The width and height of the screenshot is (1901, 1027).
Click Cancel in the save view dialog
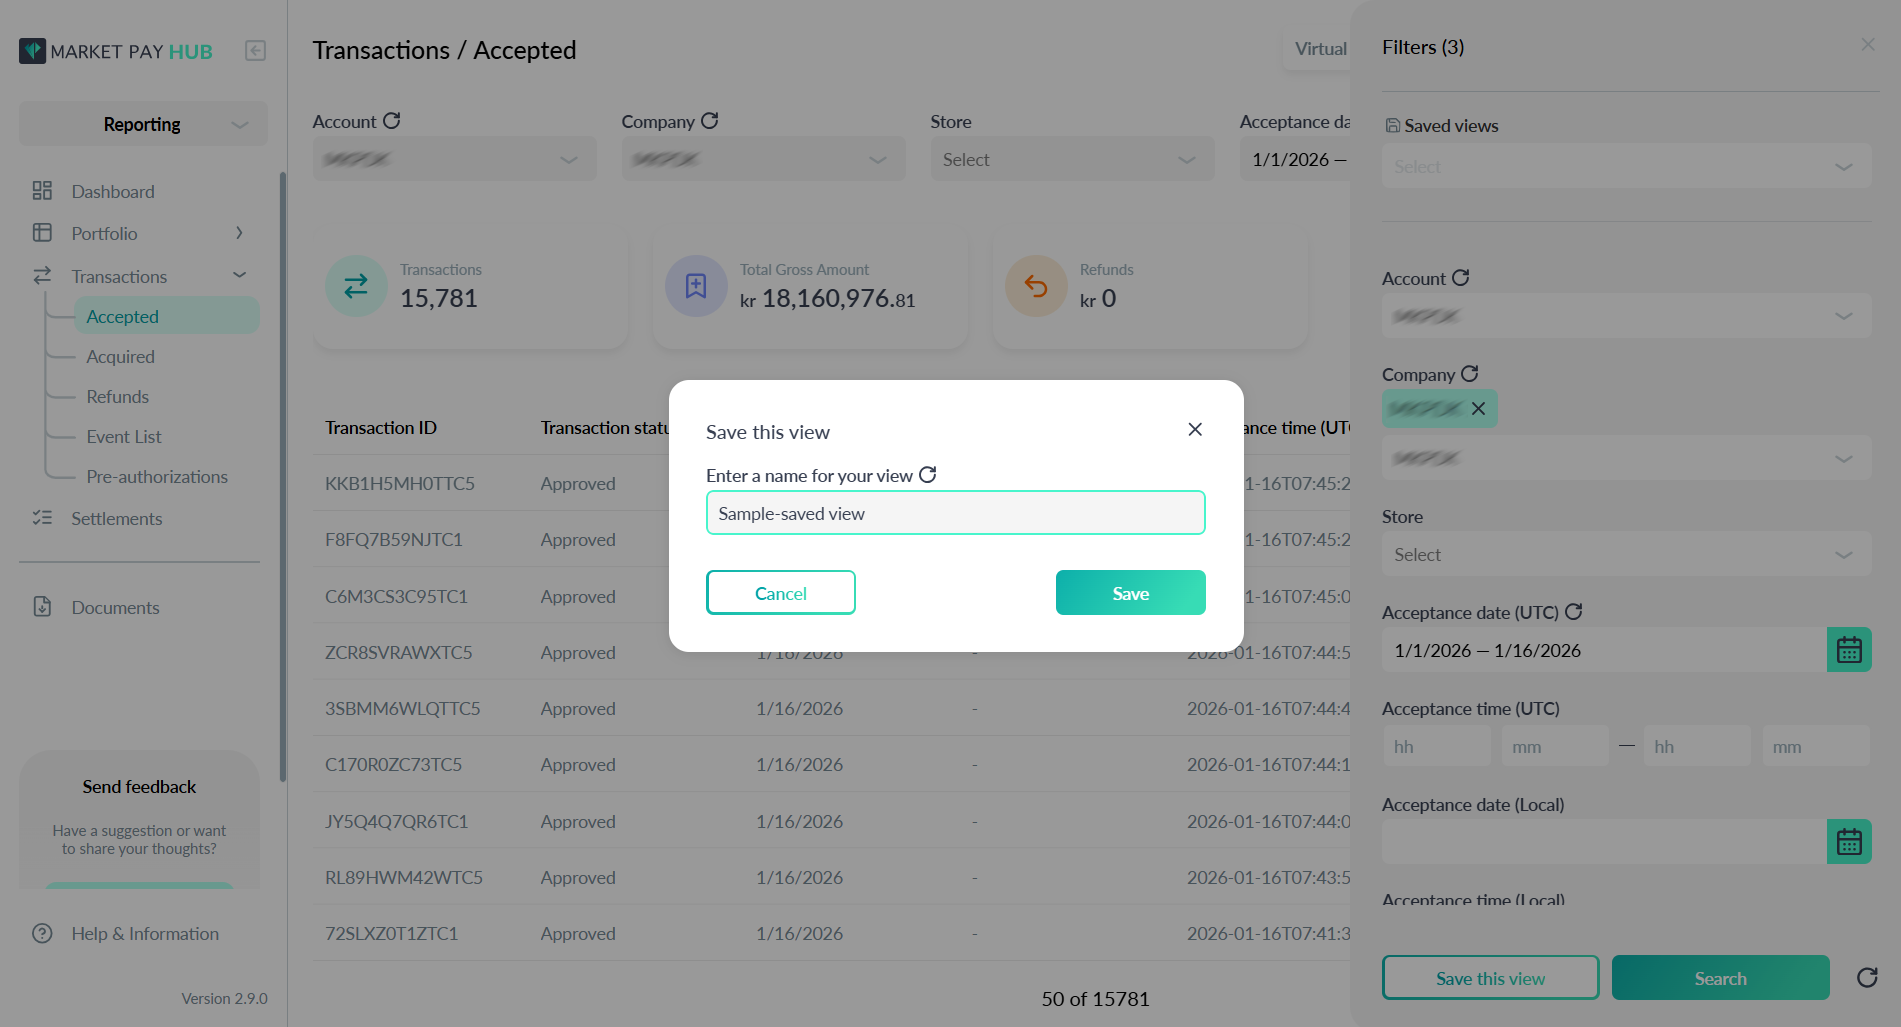coord(781,593)
